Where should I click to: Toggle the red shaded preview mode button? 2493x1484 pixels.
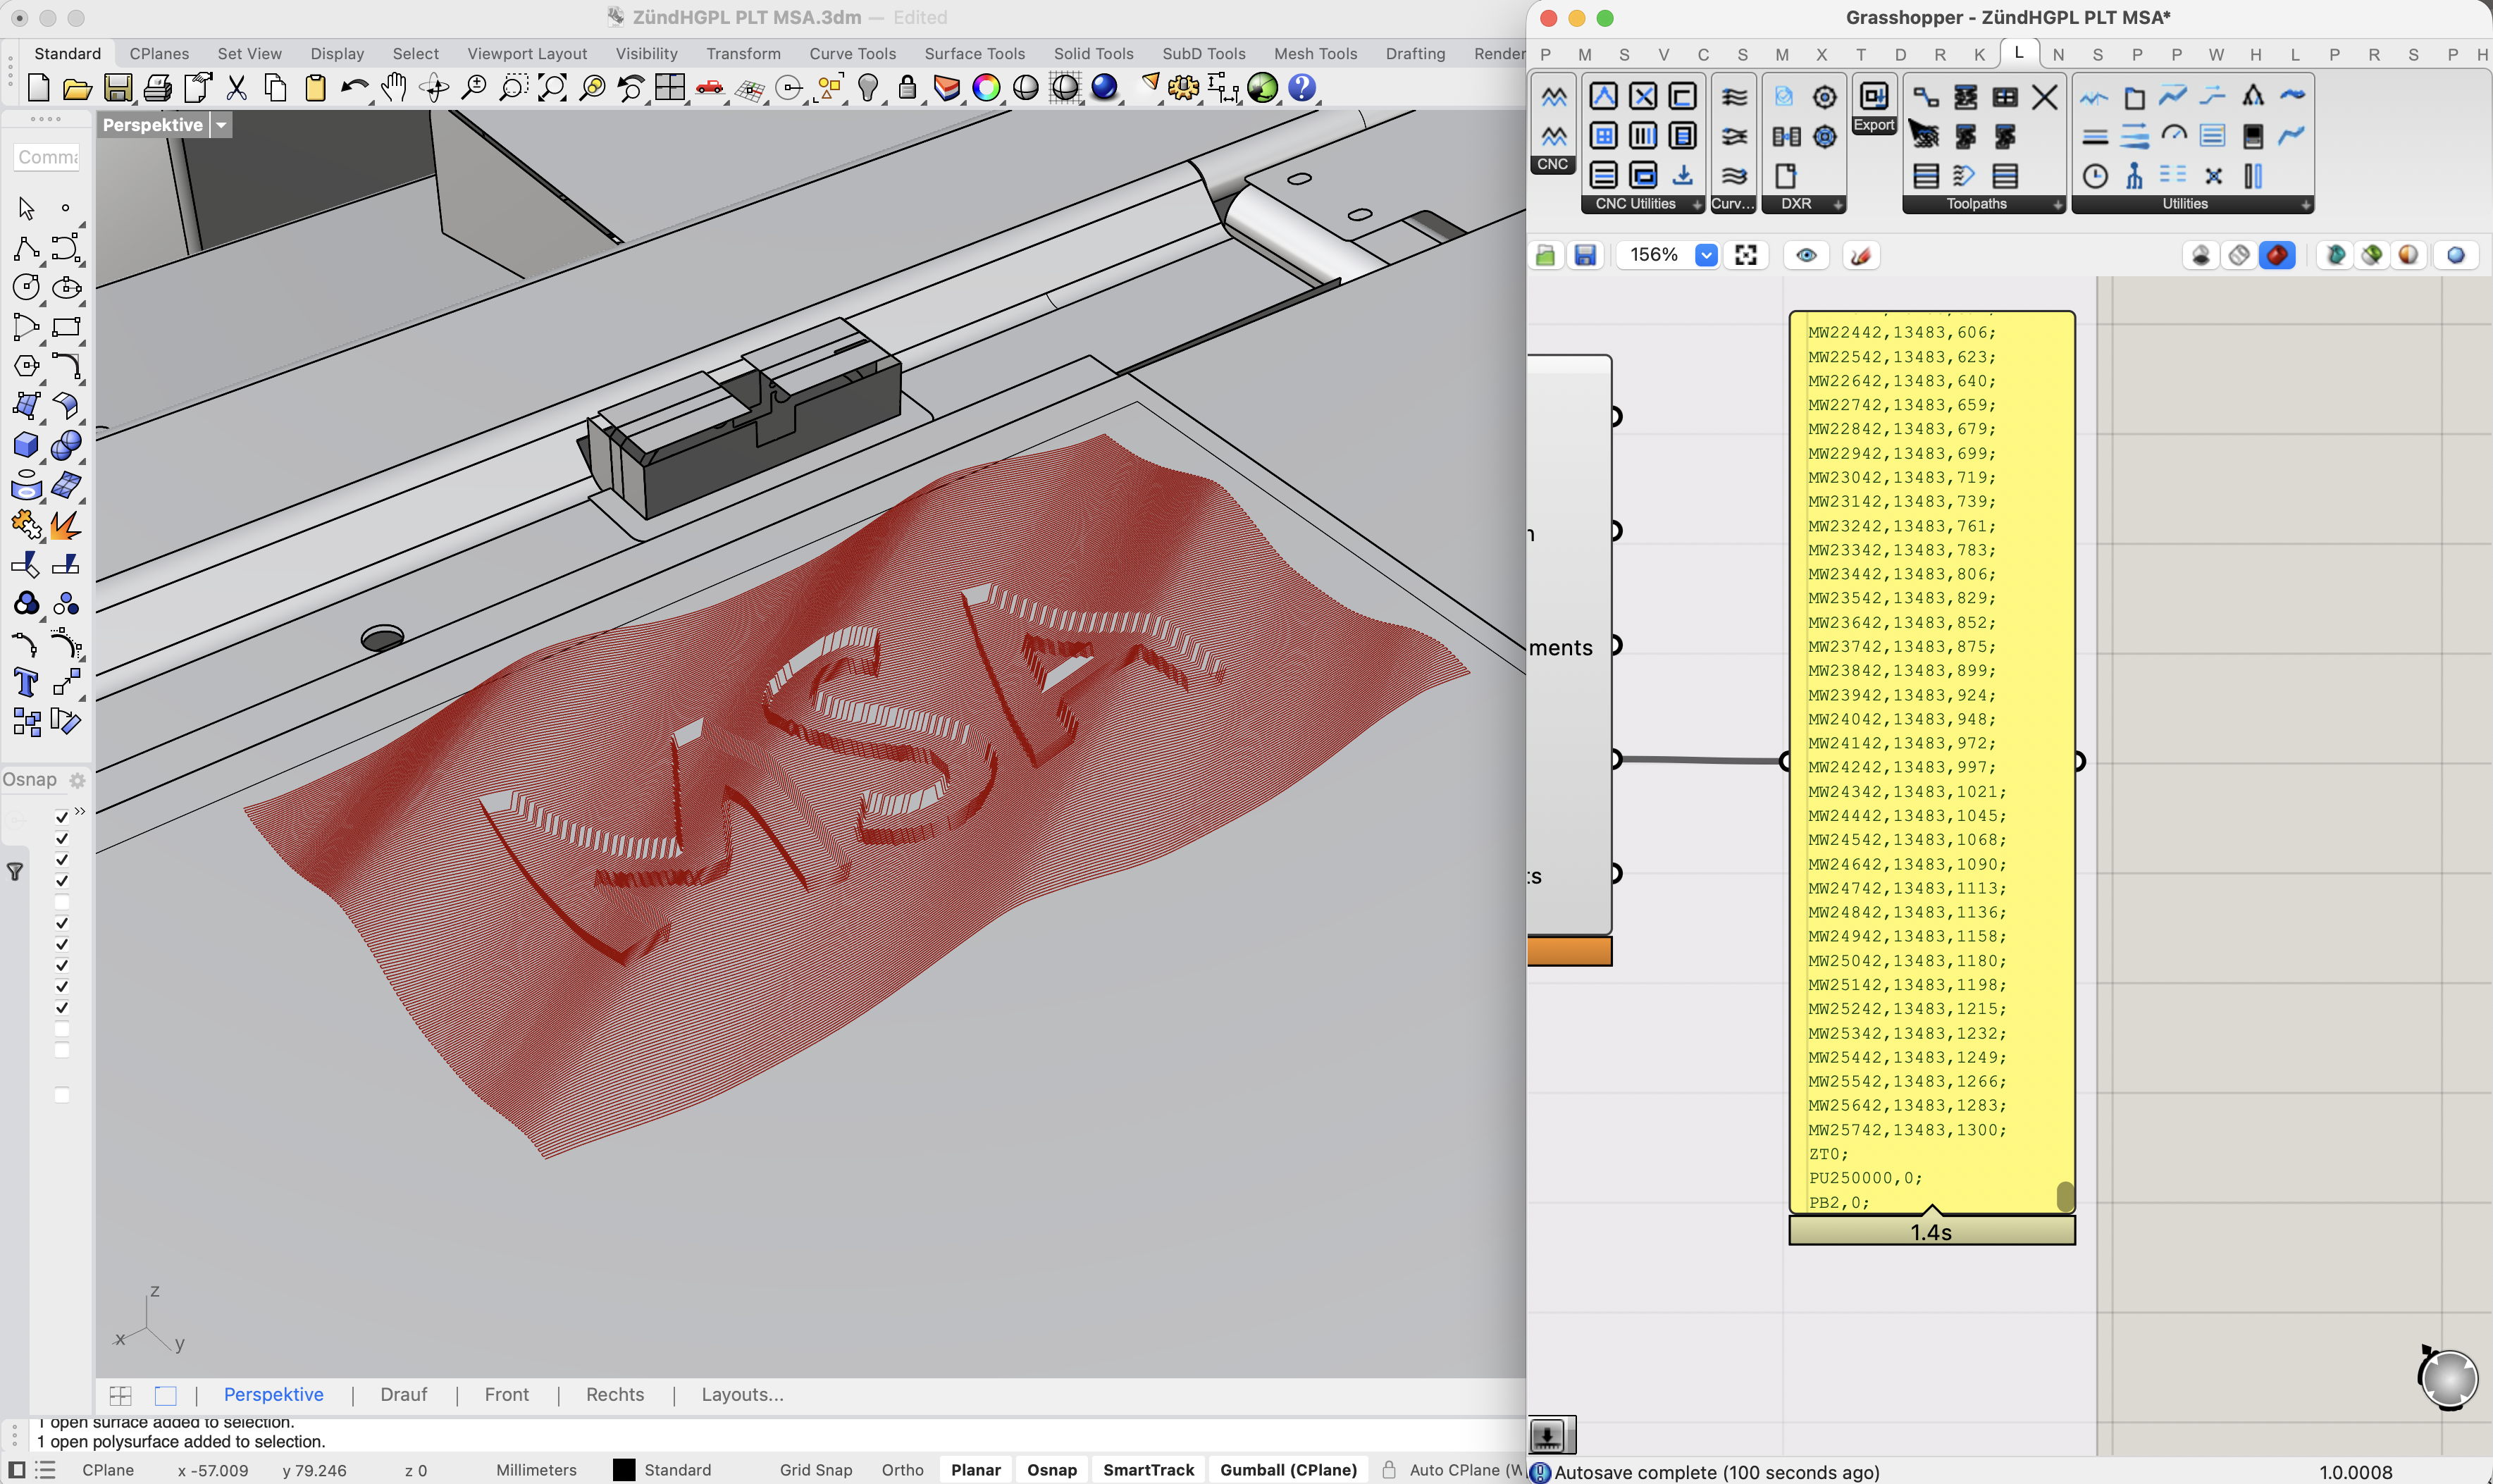coord(2277,256)
